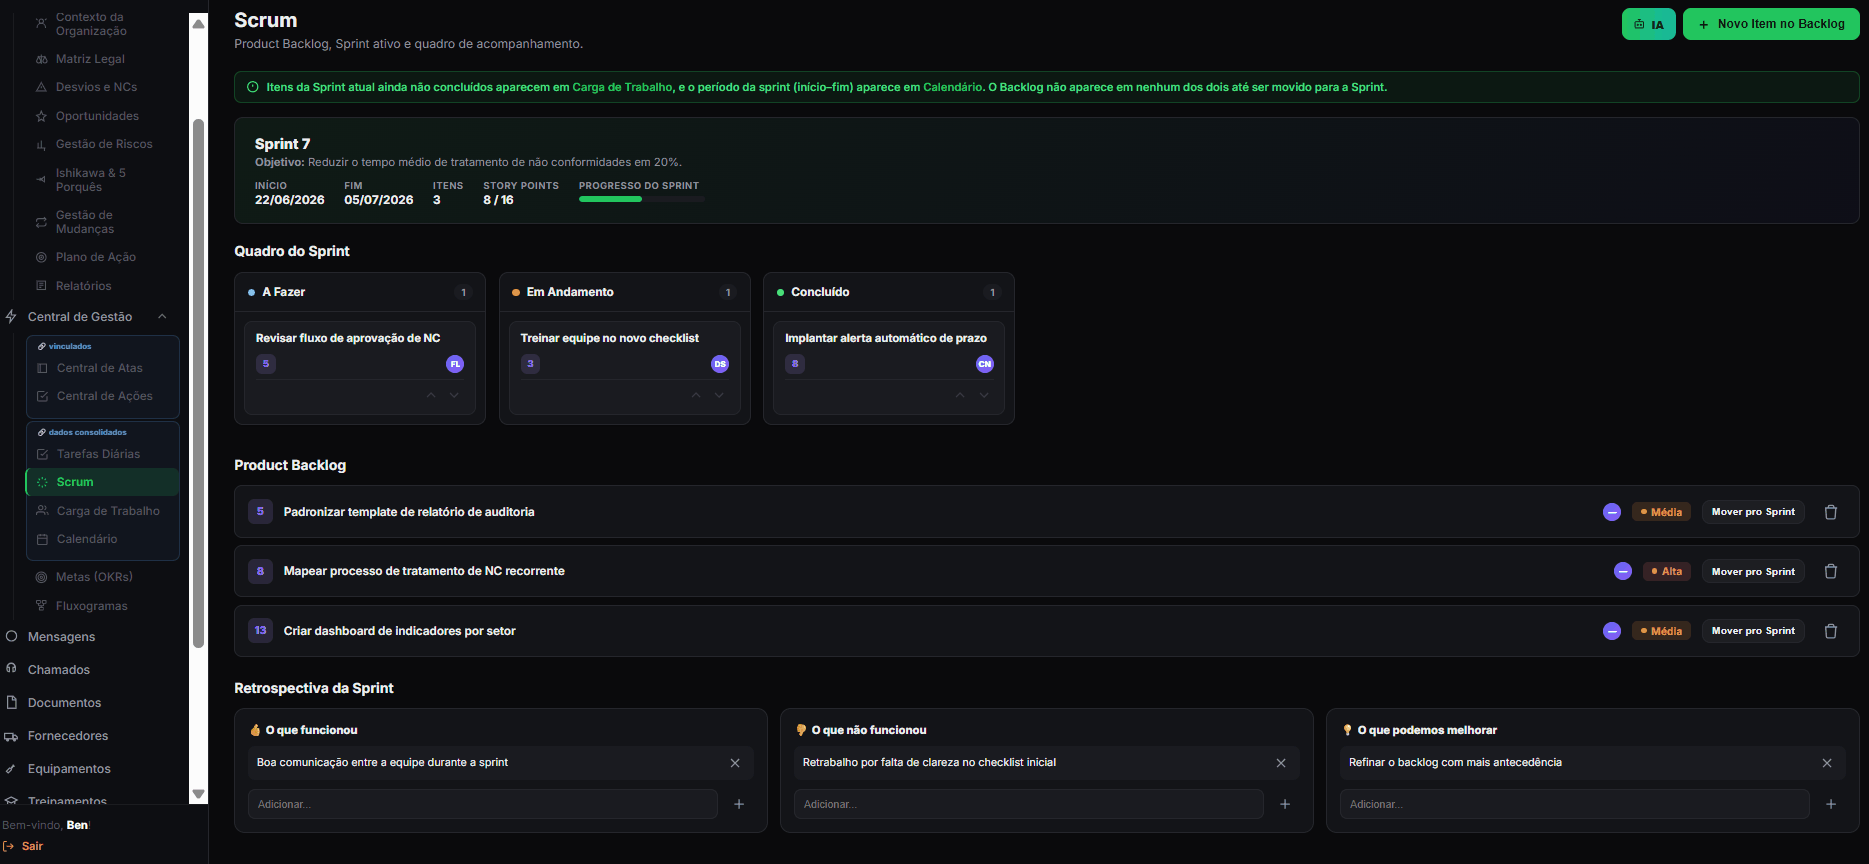Viewport: 1869px width, 864px height.
Task: Click the assignee circle on Padronizar template row
Action: pyautogui.click(x=1612, y=512)
